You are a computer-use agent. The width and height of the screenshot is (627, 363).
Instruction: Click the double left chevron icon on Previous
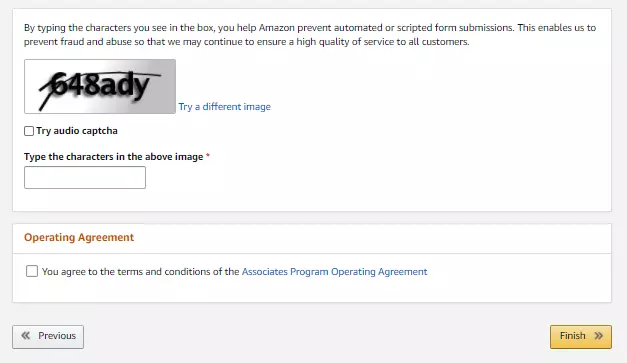pyautogui.click(x=26, y=335)
